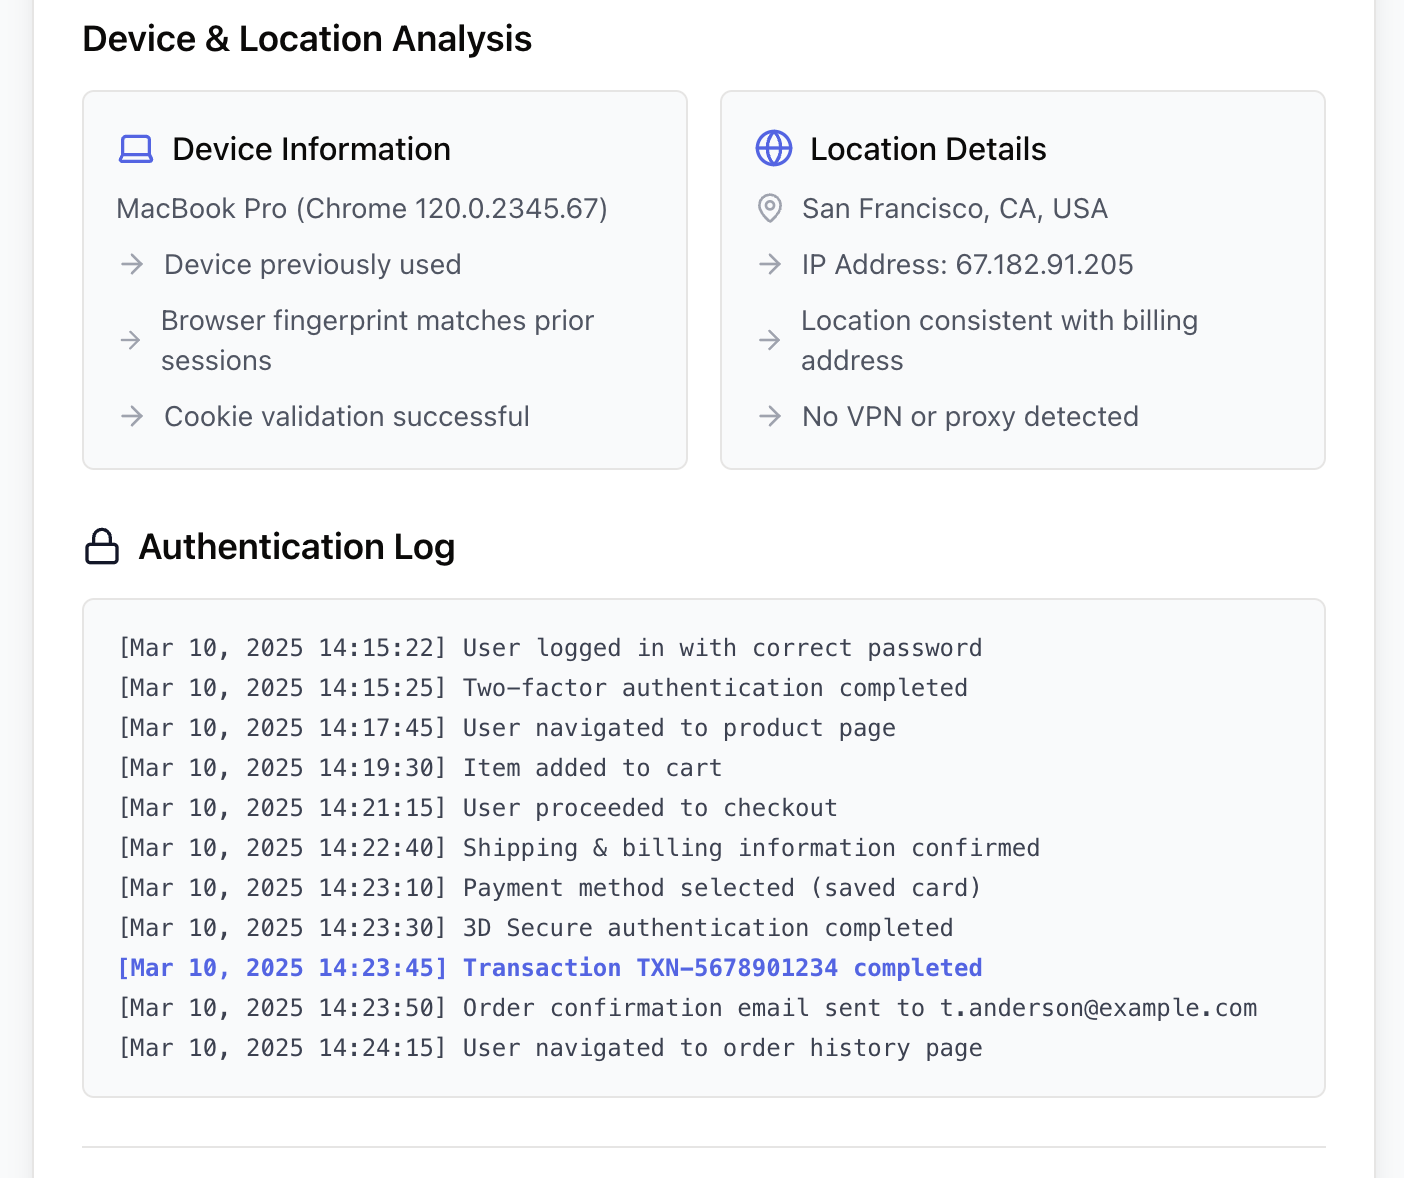Select the 3D Secure authentication completed entry
This screenshot has width=1404, height=1178.
click(x=536, y=928)
